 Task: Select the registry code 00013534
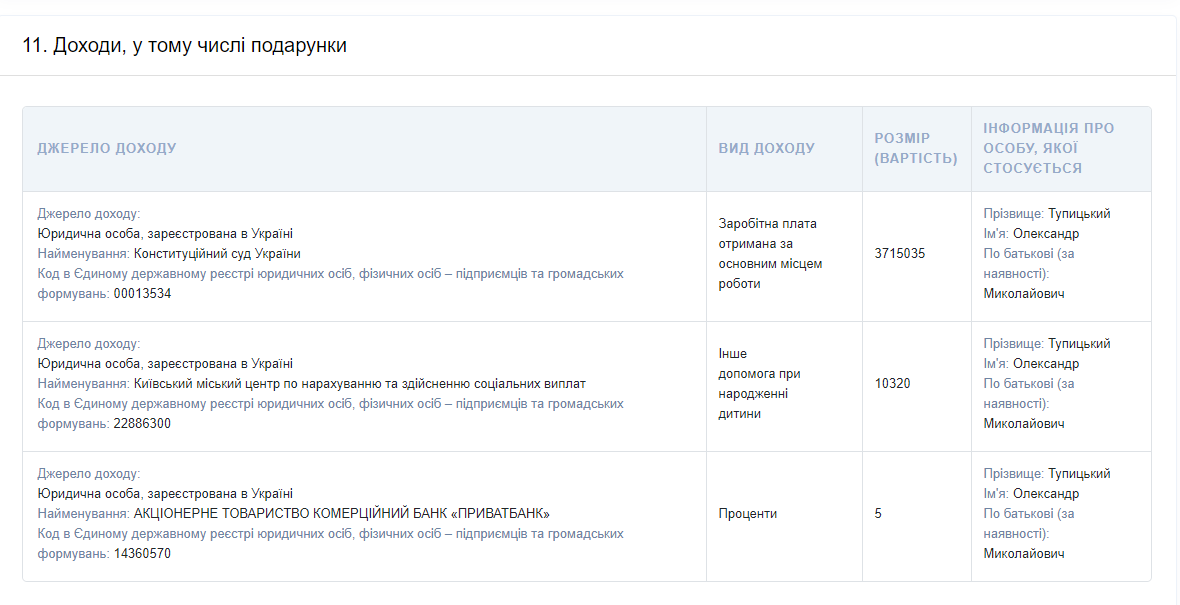coord(142,294)
